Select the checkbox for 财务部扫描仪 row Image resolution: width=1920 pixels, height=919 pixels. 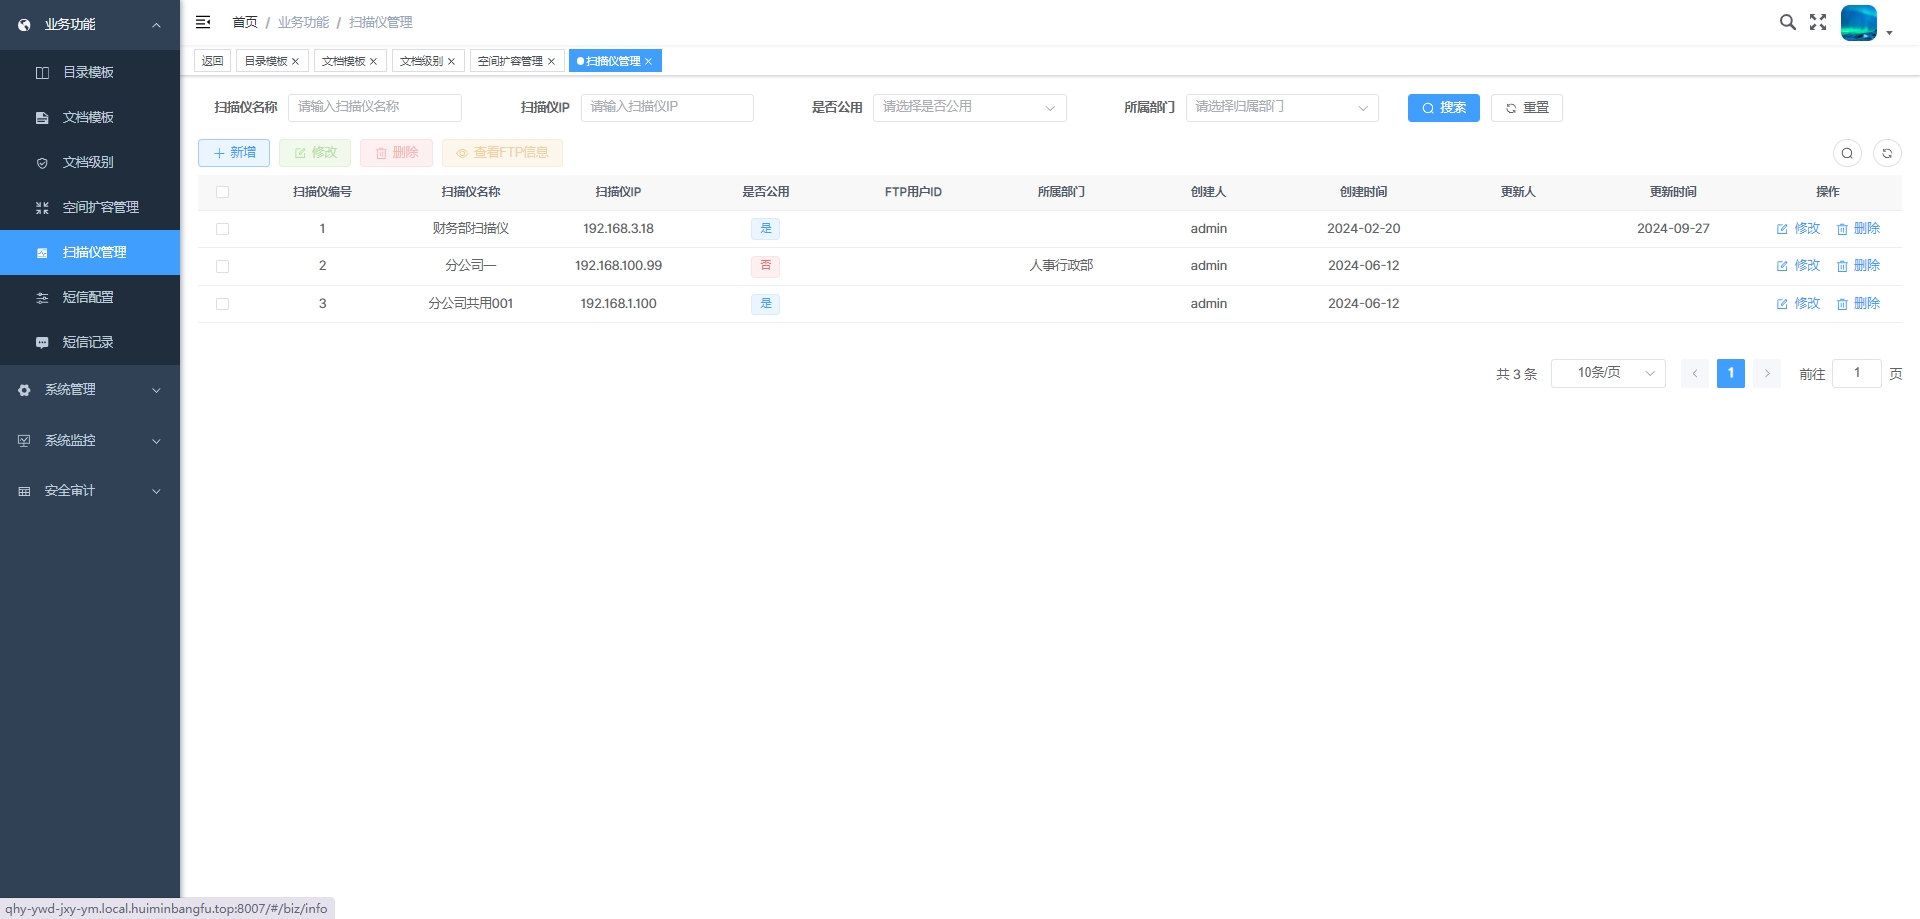(222, 229)
